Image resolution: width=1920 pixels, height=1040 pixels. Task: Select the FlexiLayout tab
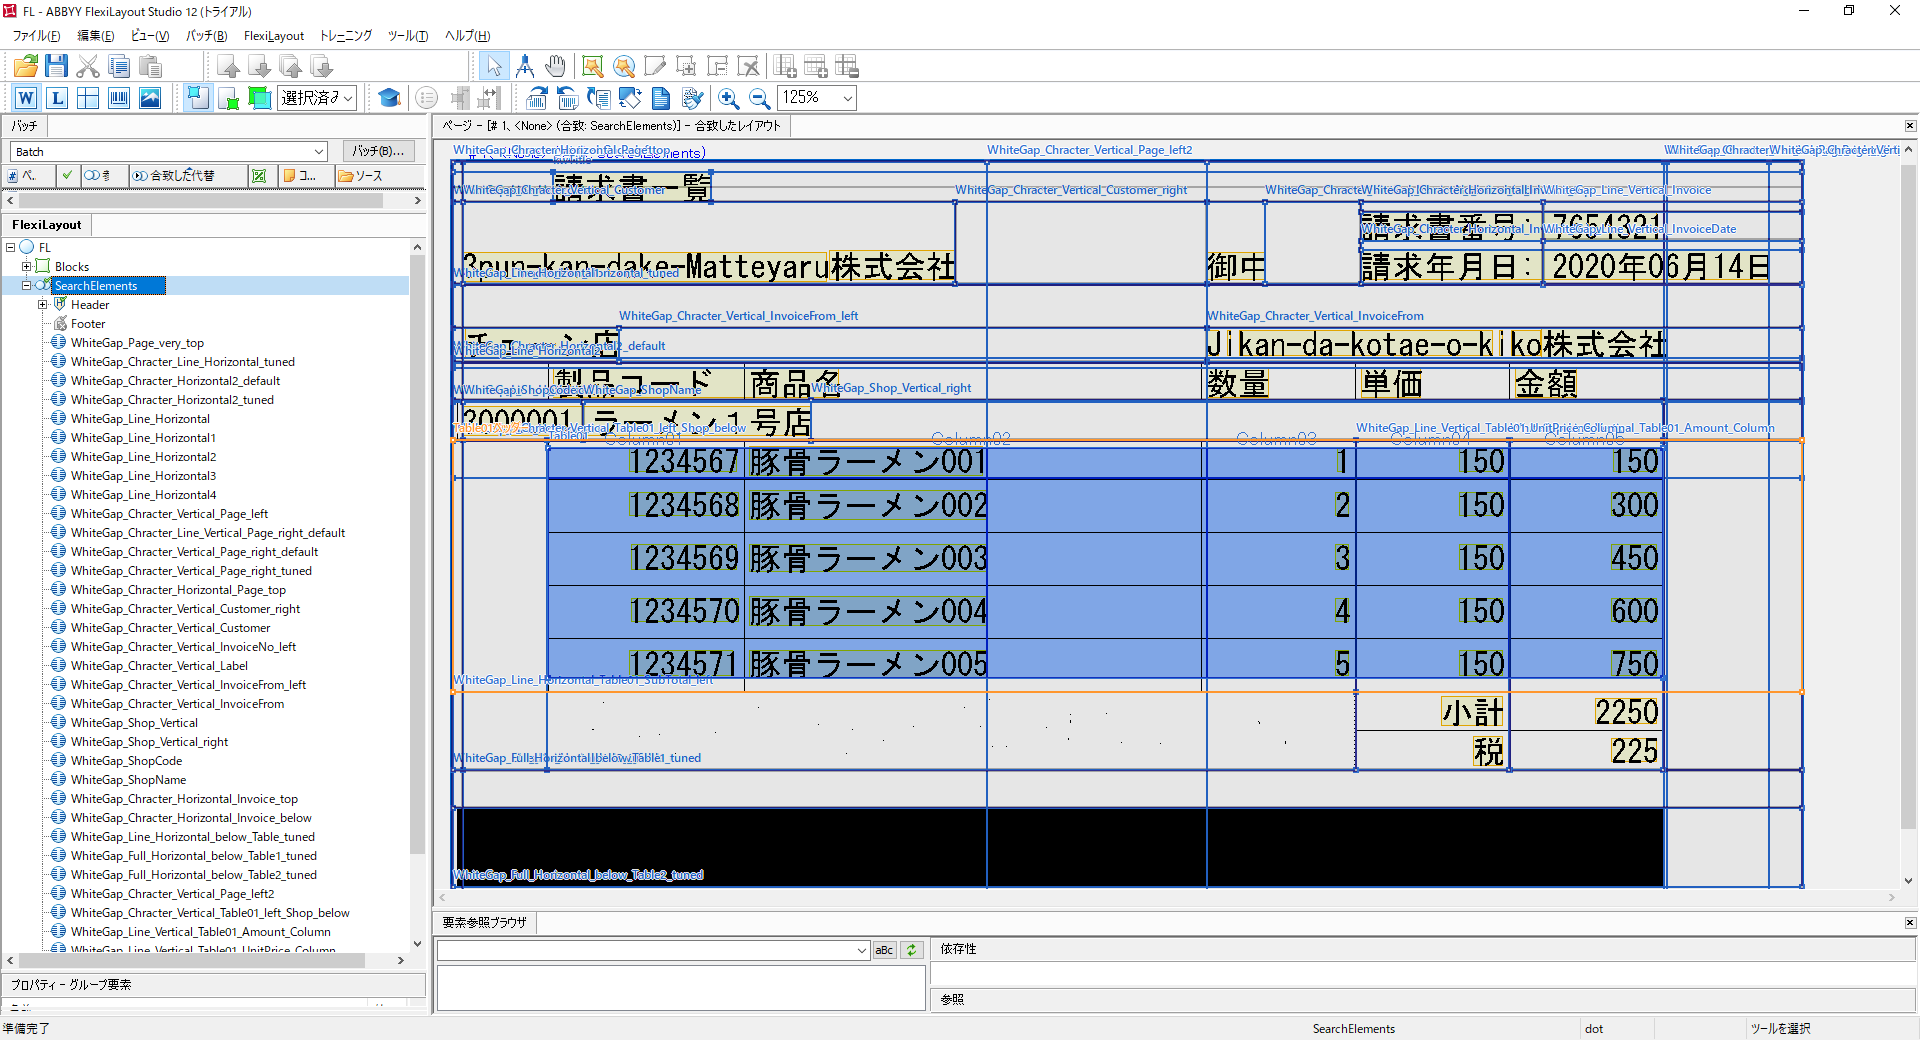47,225
